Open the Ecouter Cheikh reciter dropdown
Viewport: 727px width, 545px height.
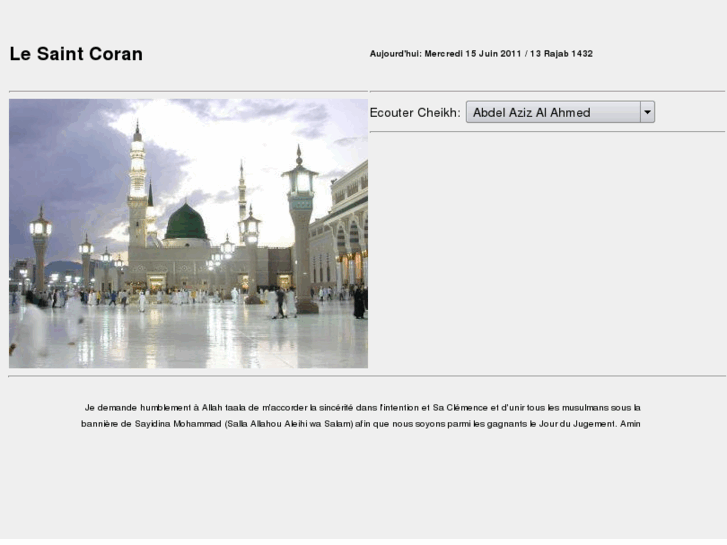tap(560, 112)
